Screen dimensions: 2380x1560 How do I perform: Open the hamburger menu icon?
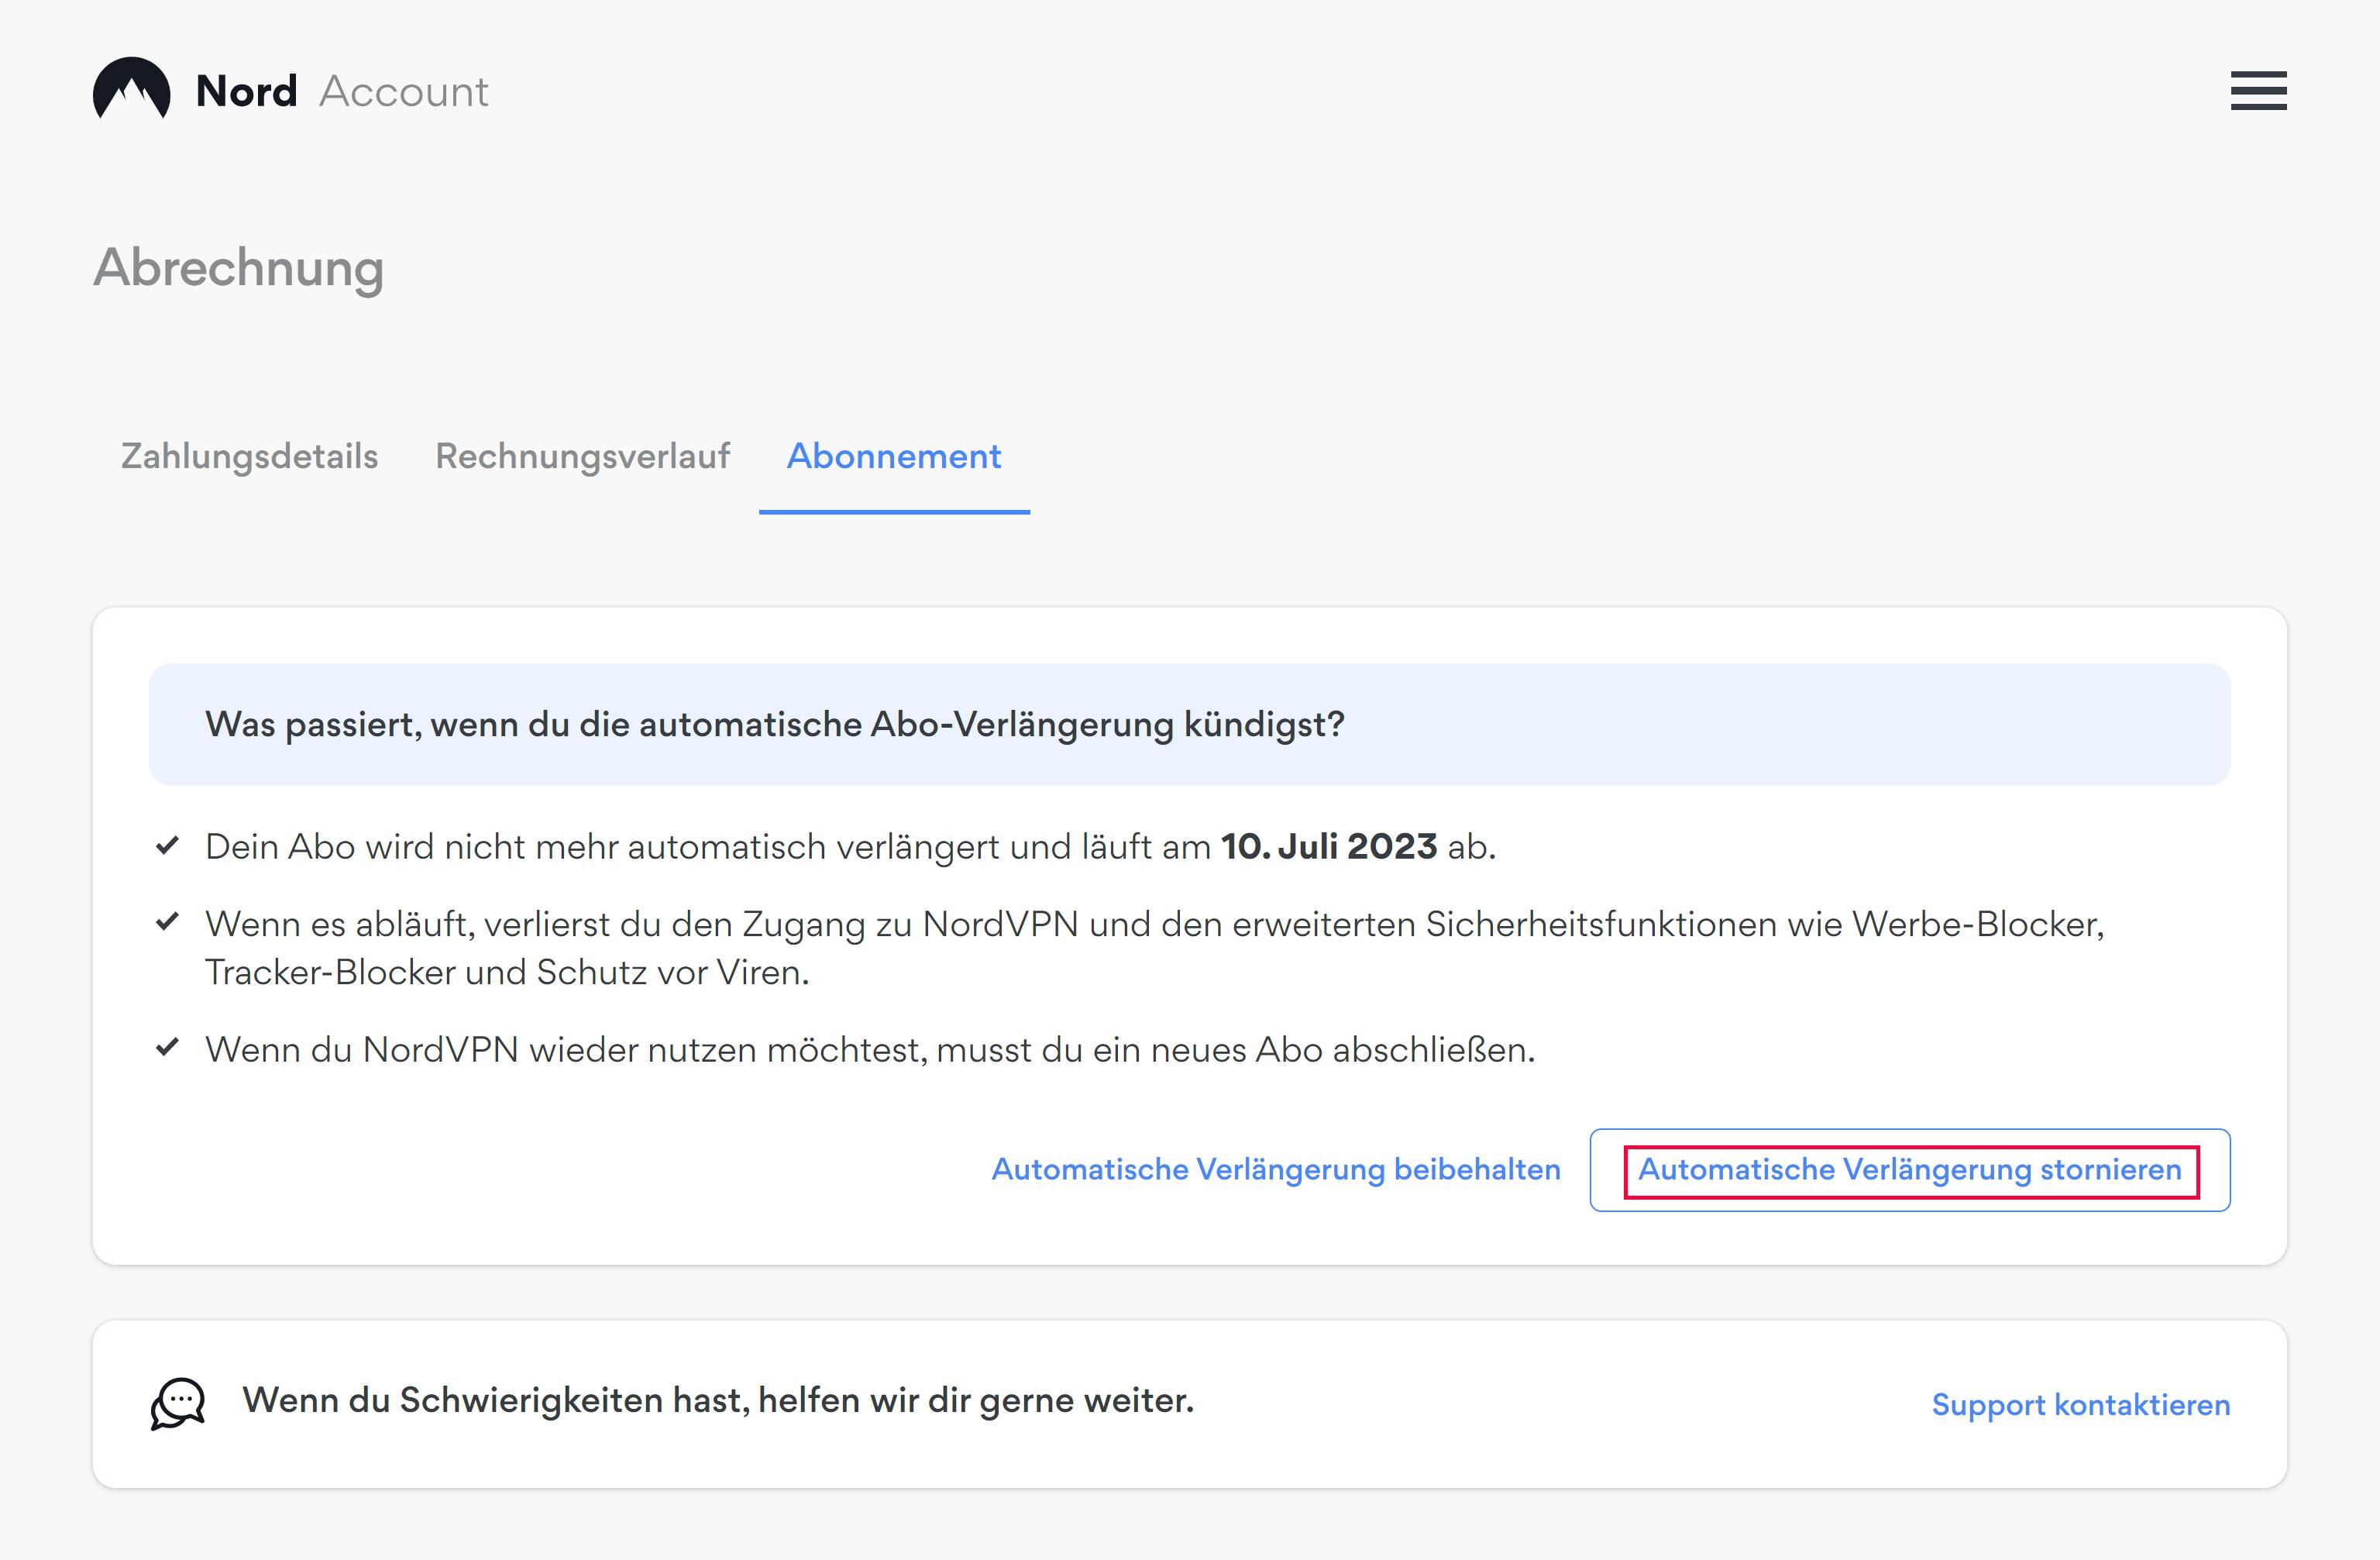[x=2258, y=91]
